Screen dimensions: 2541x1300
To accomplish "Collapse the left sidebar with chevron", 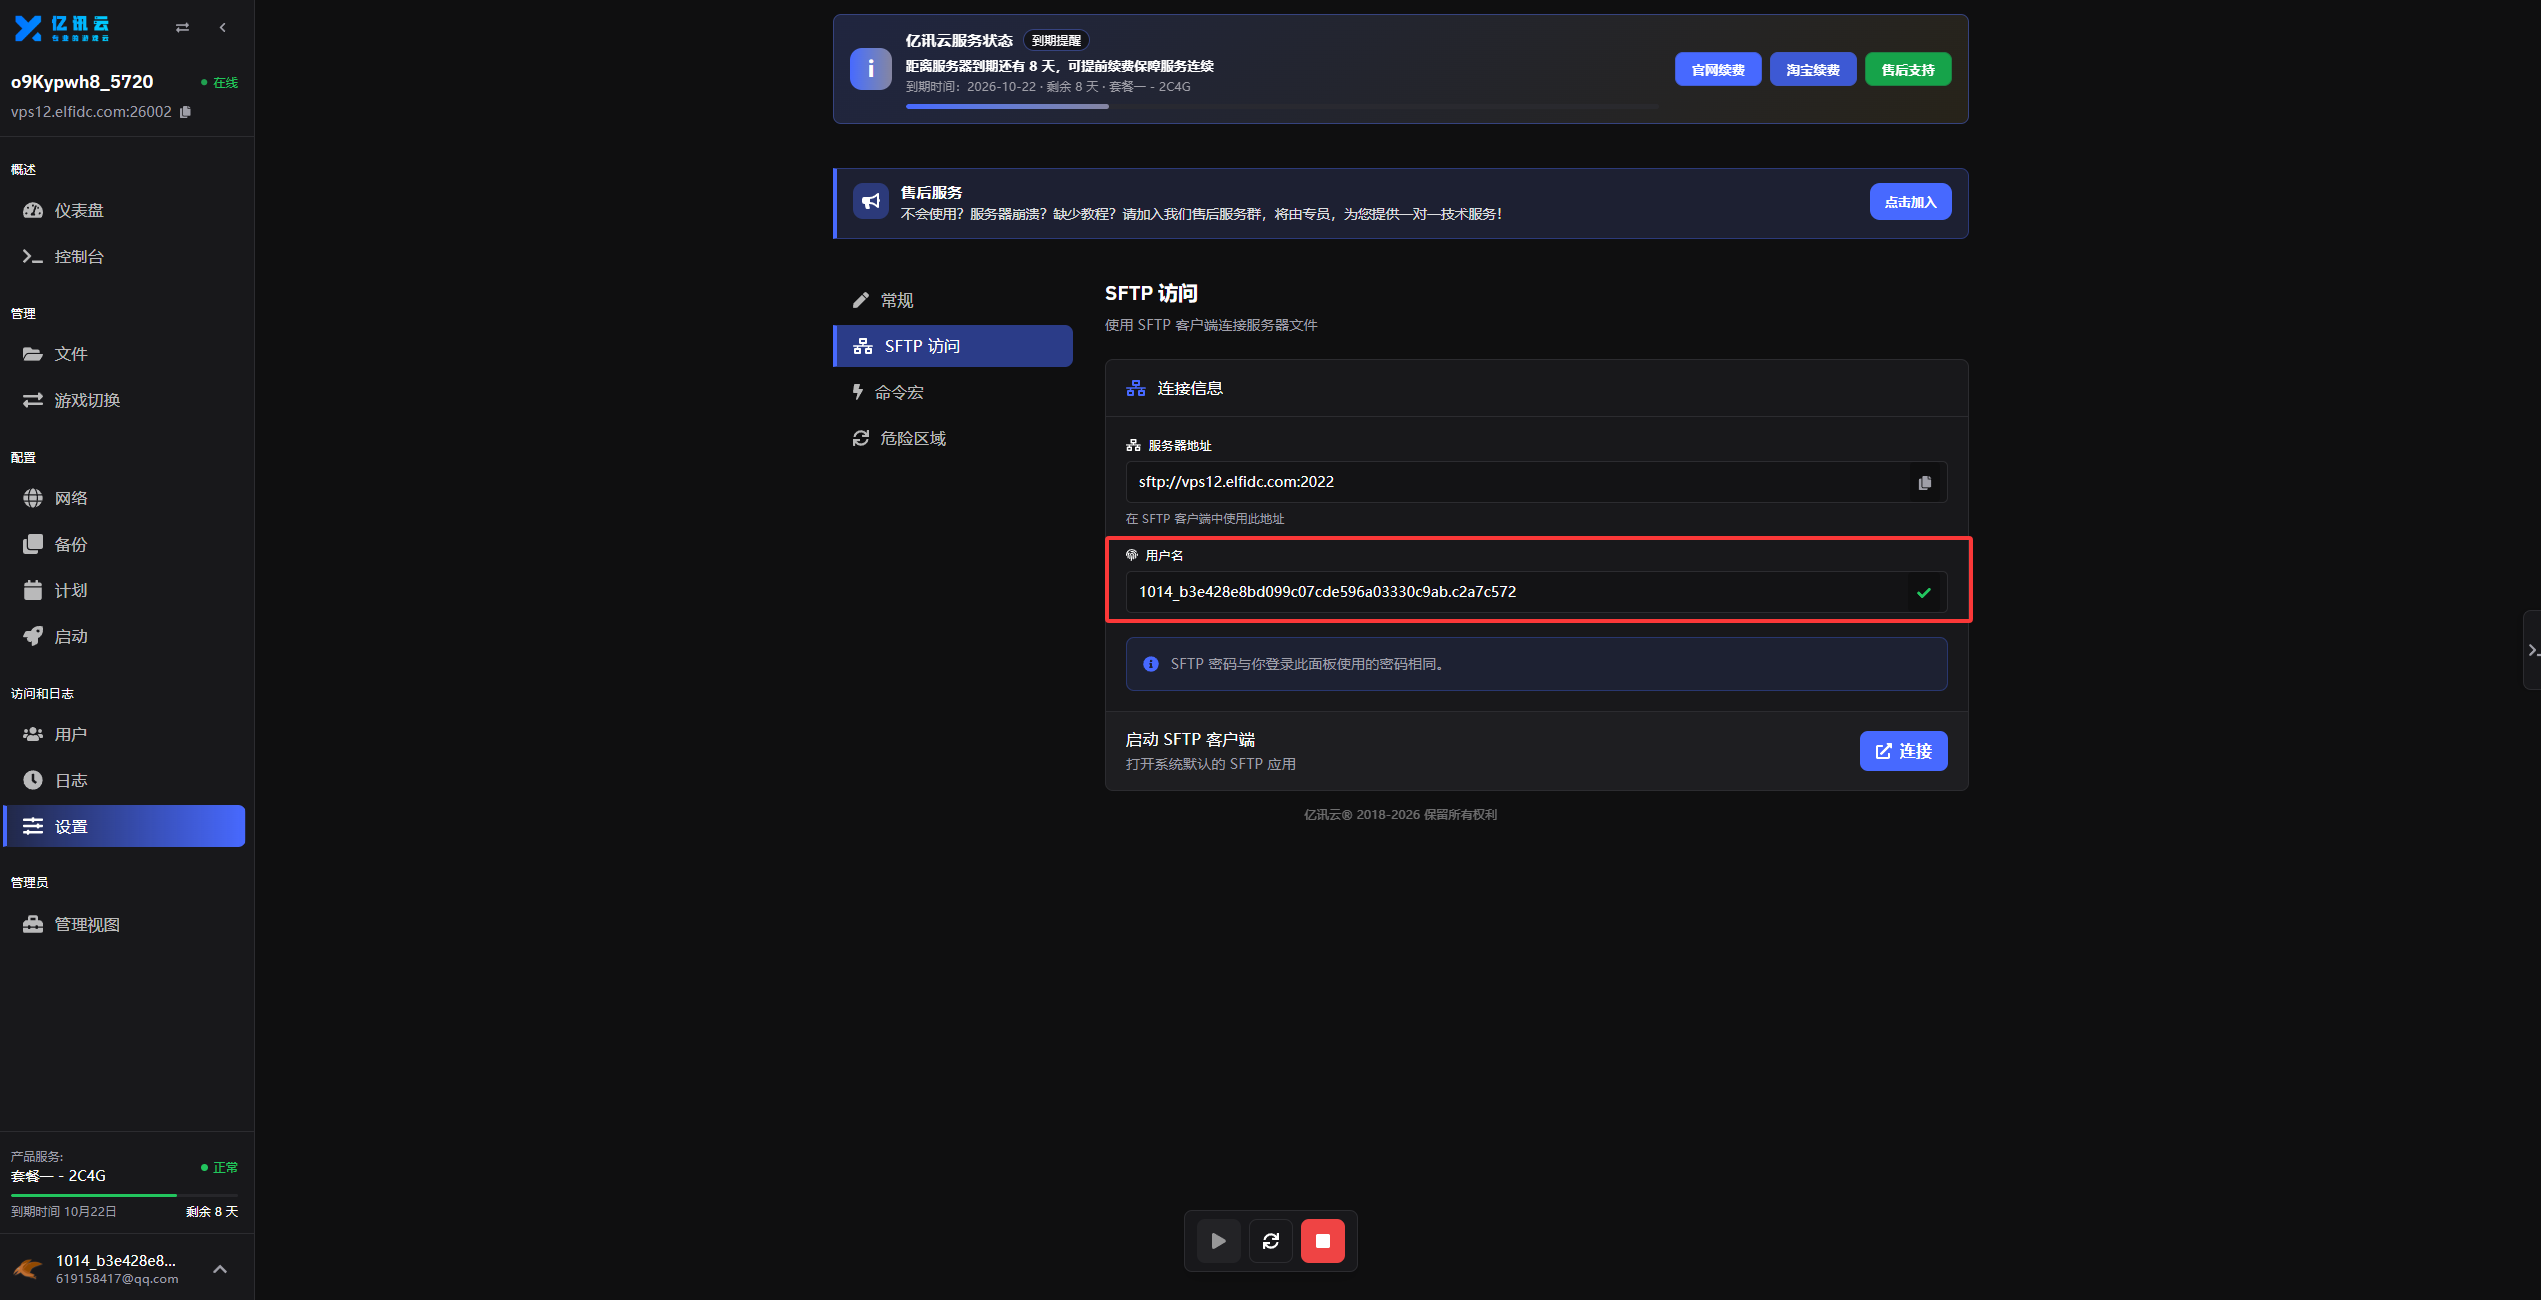I will (223, 28).
